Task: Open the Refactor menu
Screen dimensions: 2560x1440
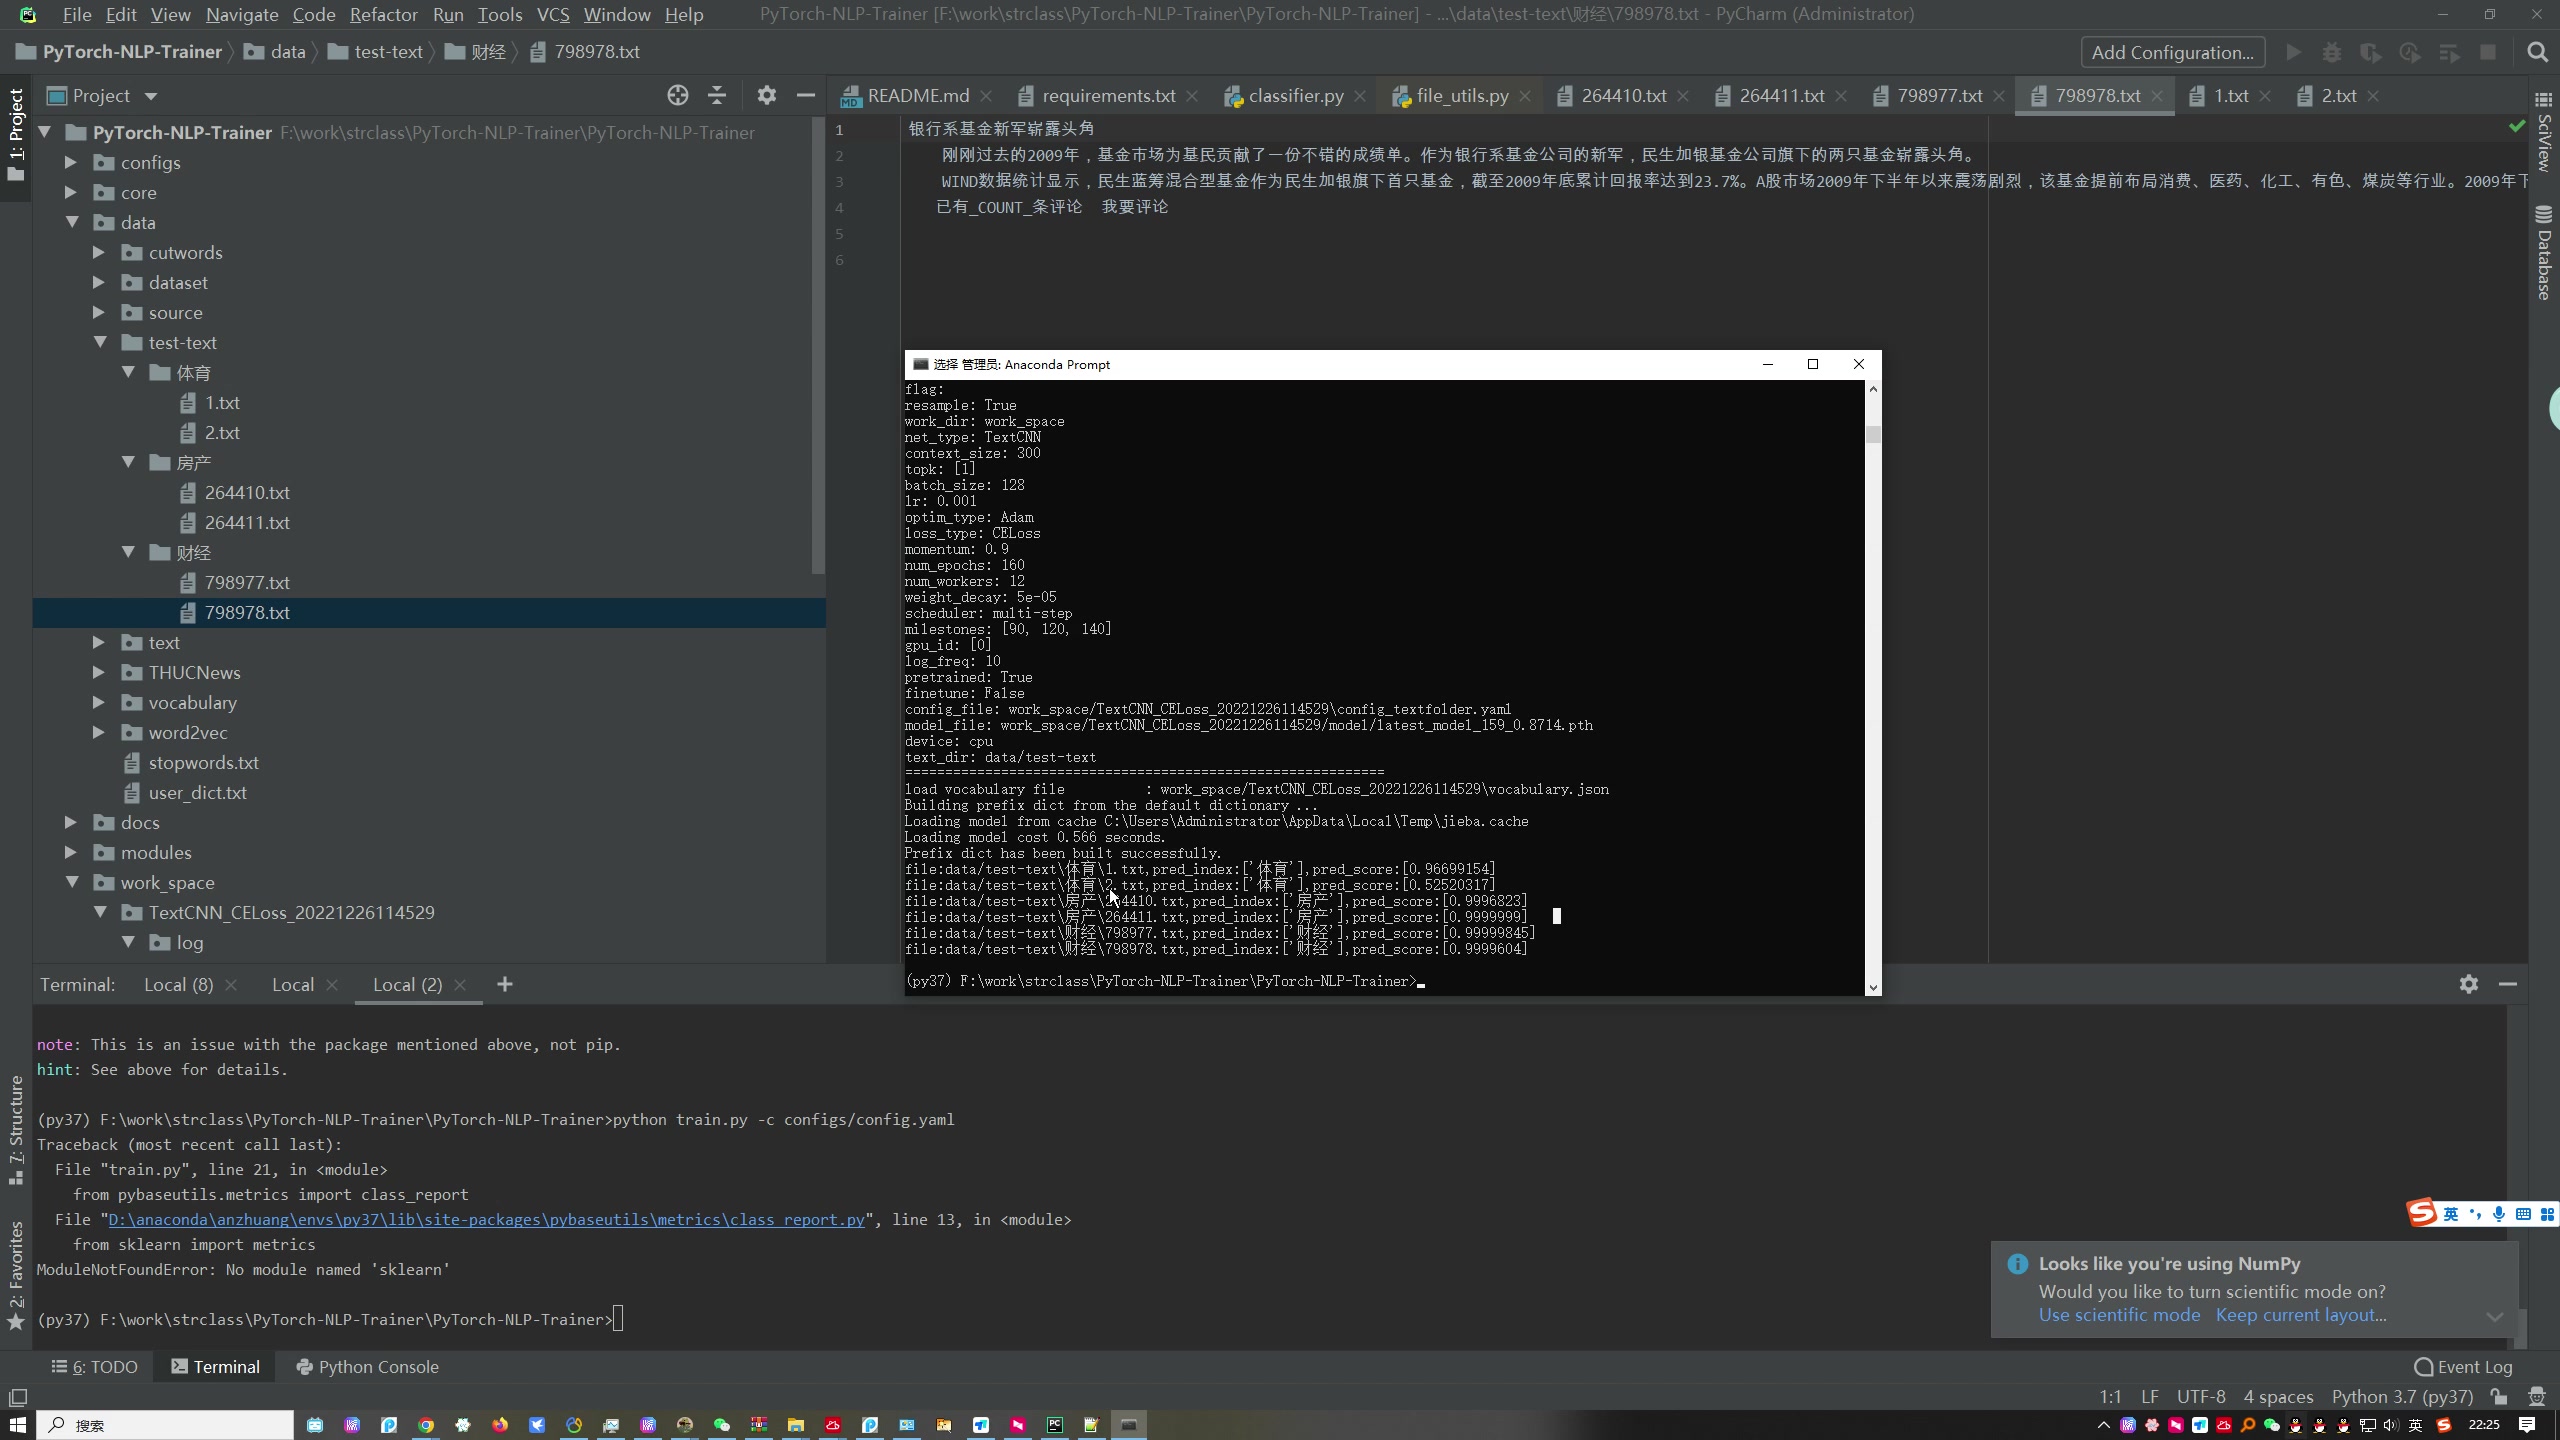Action: [383, 14]
